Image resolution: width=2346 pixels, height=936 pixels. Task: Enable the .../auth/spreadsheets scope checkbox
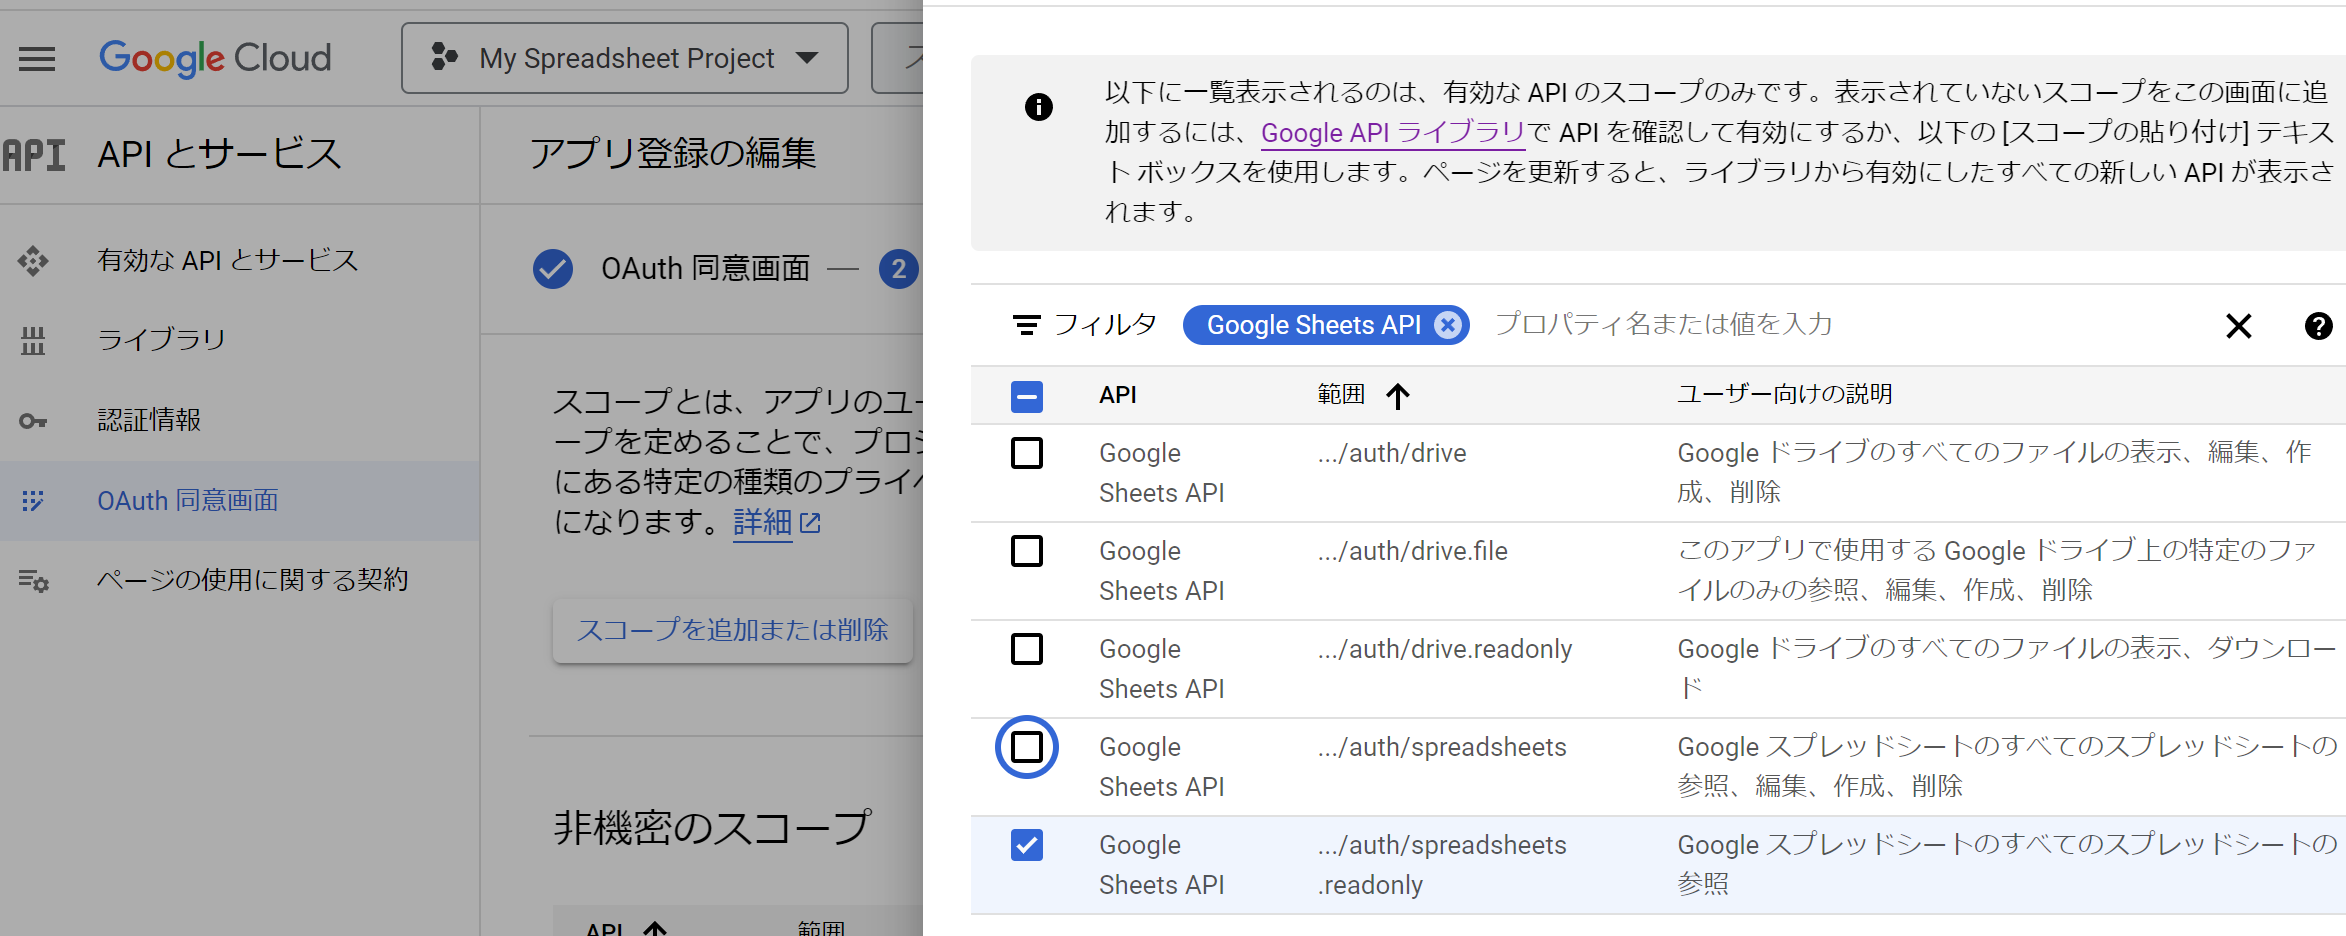pyautogui.click(x=1027, y=747)
